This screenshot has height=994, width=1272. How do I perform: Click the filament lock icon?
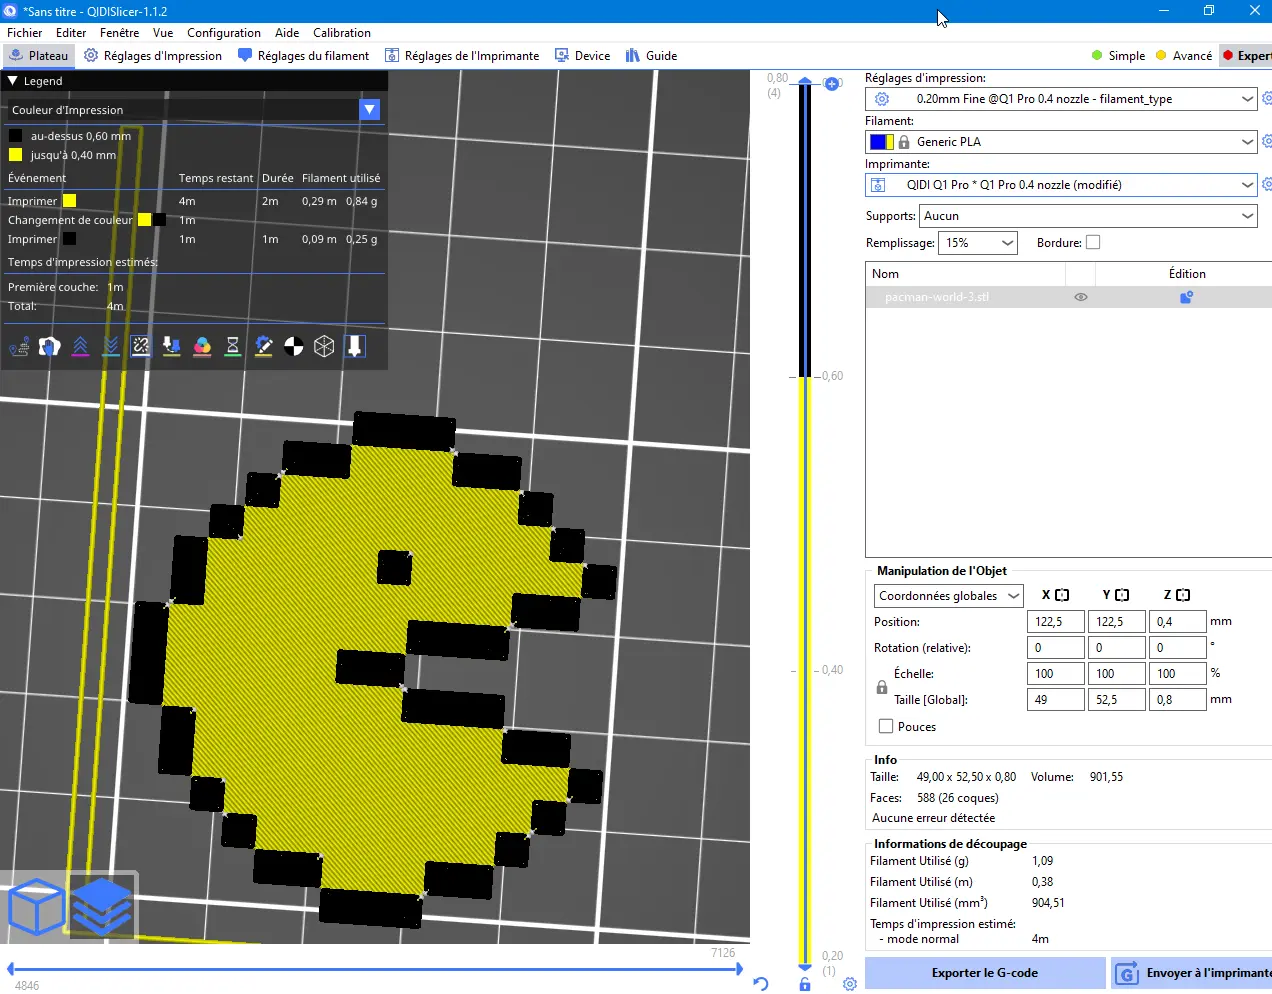click(x=904, y=142)
